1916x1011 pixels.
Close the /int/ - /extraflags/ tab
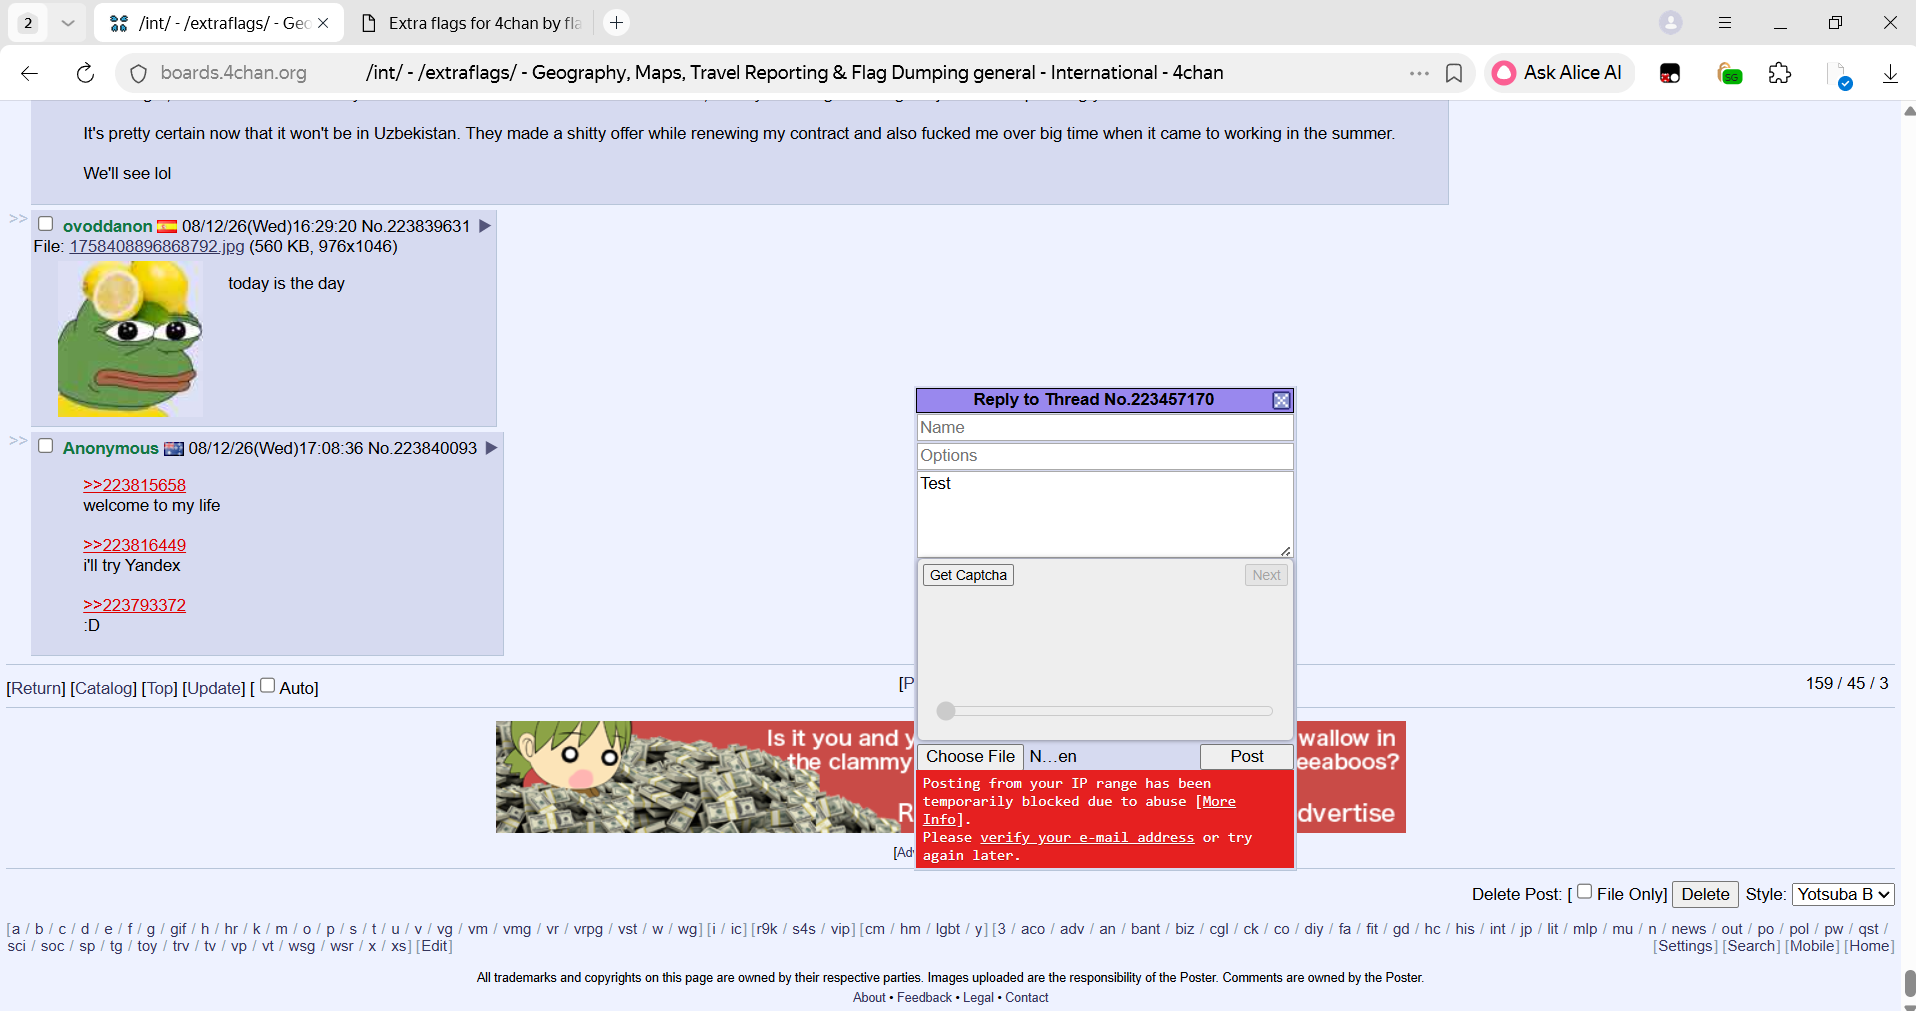coord(323,23)
